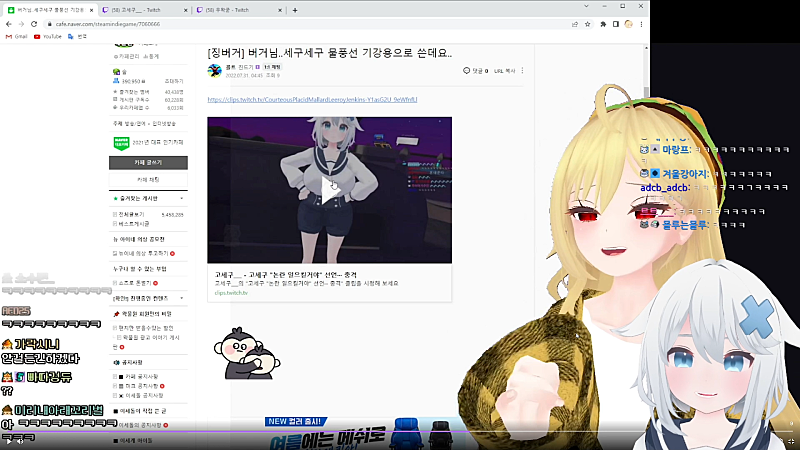Open the Chrome side panel icon
The image size is (800, 450).
pos(616,24)
